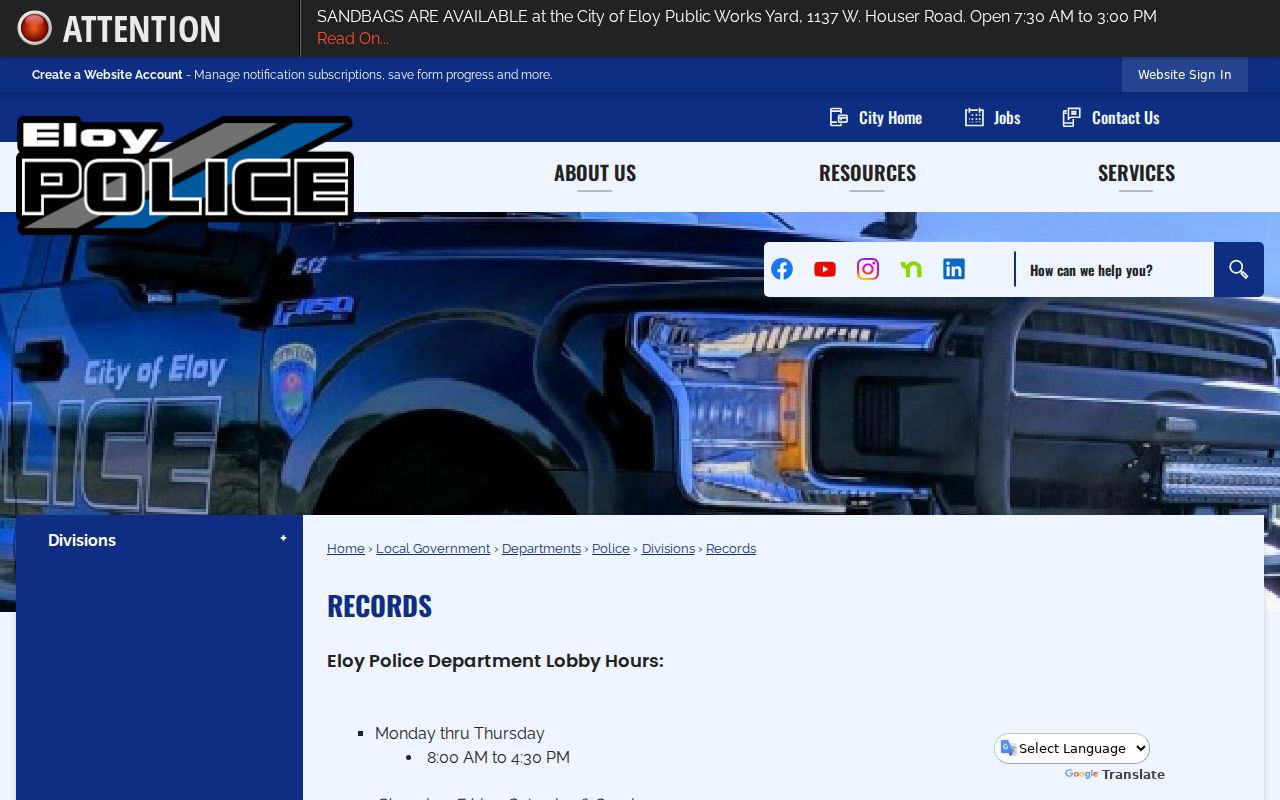
Task: Click Read On in the sandbags alert
Action: pyautogui.click(x=353, y=39)
